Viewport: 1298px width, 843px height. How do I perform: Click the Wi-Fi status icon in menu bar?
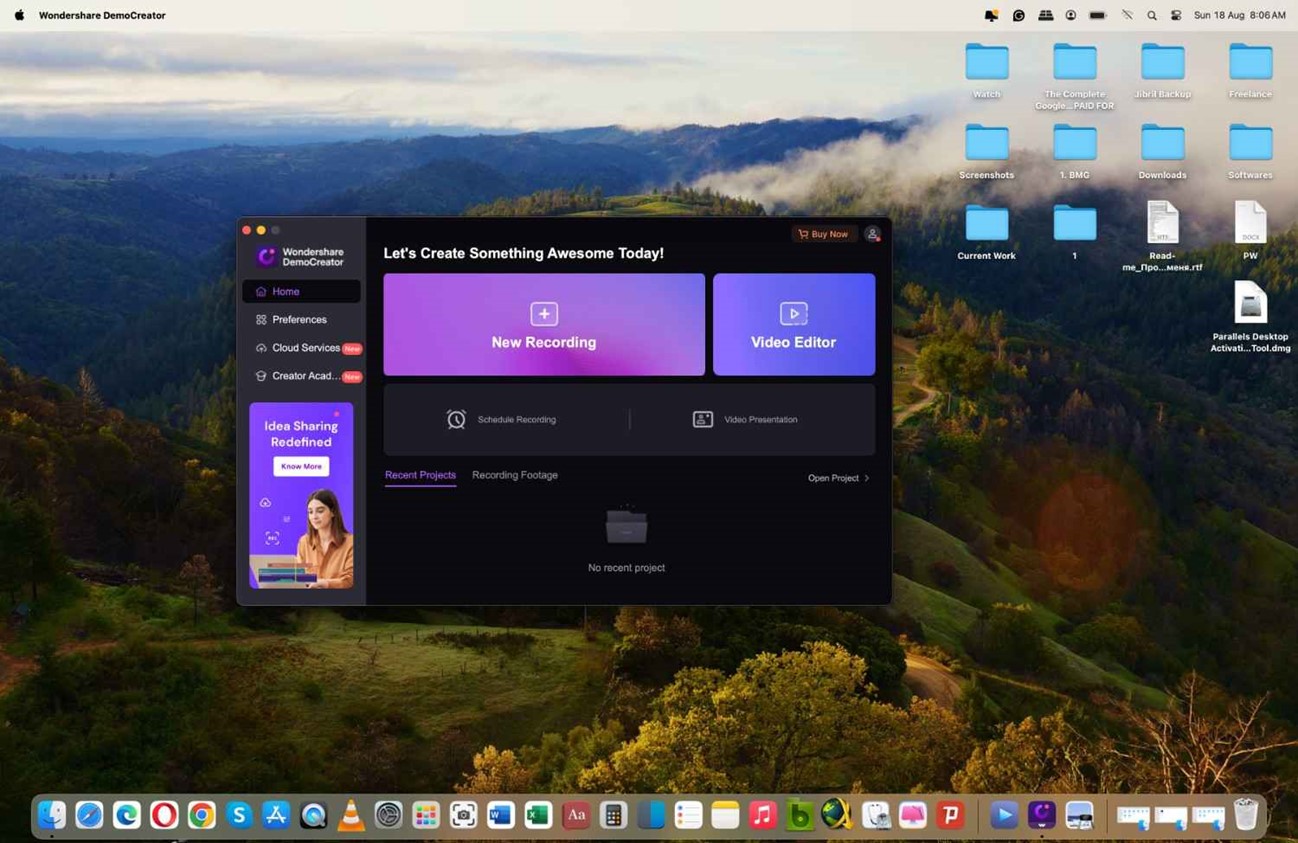point(1127,16)
